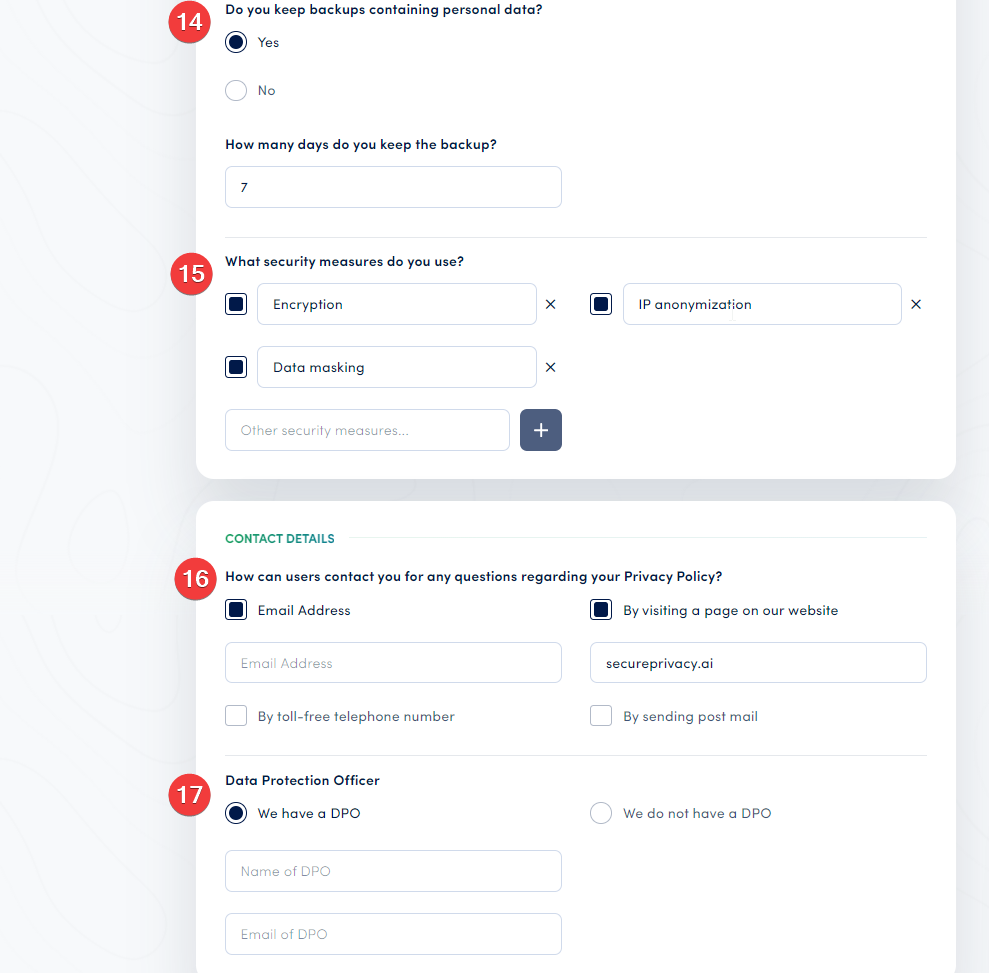Enable the toll-free telephone number option

click(236, 715)
